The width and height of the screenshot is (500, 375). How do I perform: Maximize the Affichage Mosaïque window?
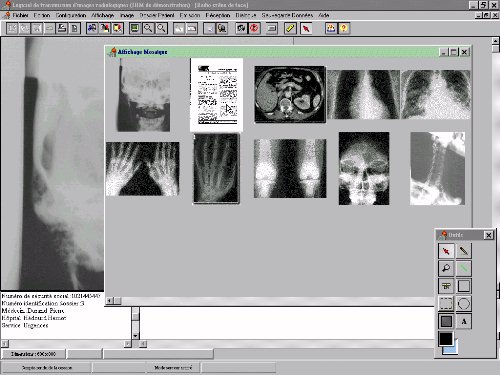coord(453,52)
